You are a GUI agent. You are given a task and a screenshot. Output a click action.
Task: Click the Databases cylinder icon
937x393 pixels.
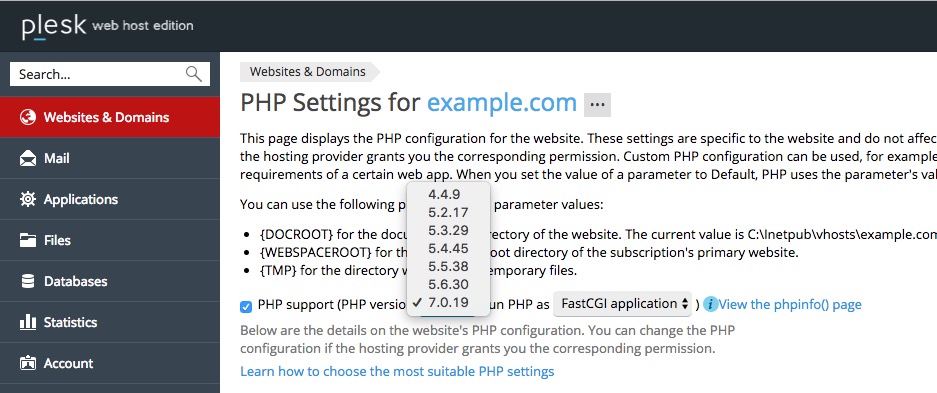tap(27, 281)
